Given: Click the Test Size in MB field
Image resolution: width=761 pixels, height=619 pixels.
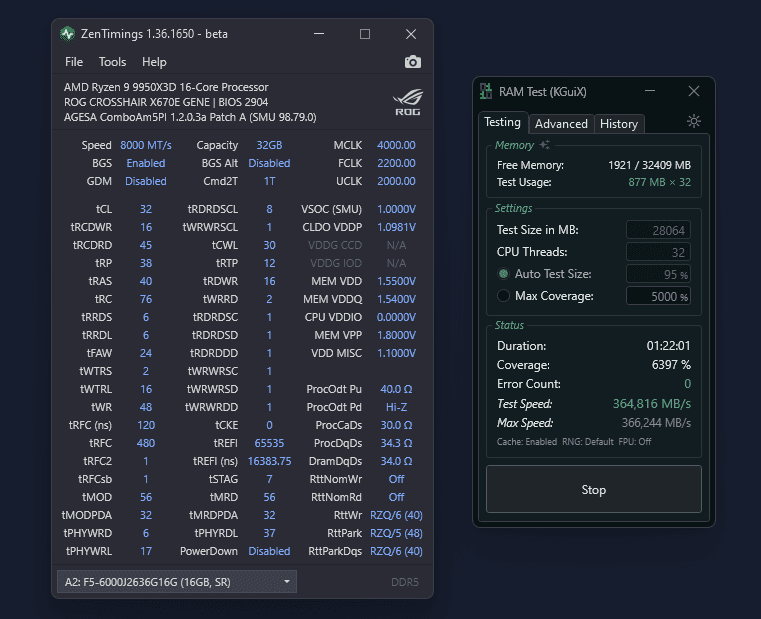Looking at the screenshot, I should pyautogui.click(x=658, y=230).
